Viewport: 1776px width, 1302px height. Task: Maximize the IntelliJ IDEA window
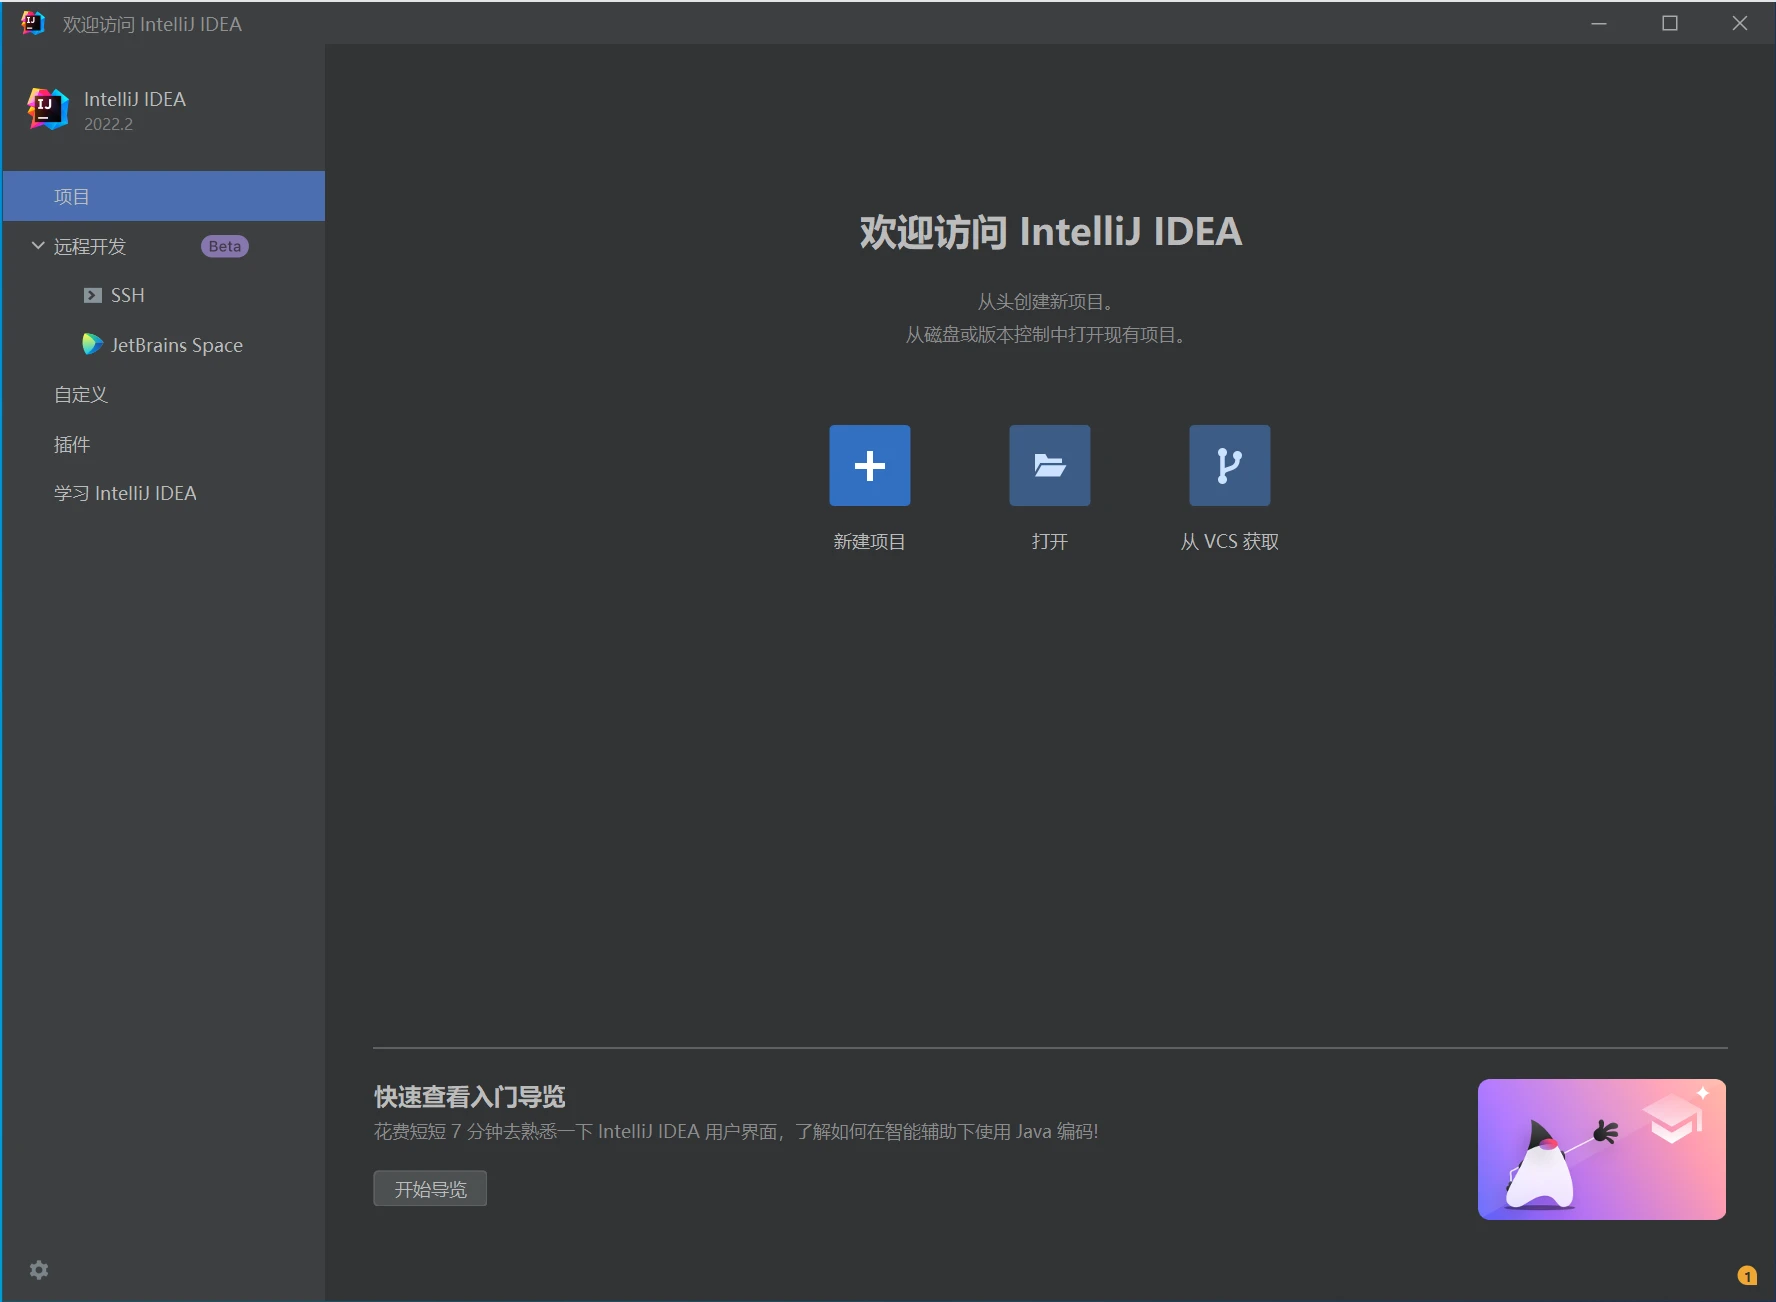tap(1669, 23)
